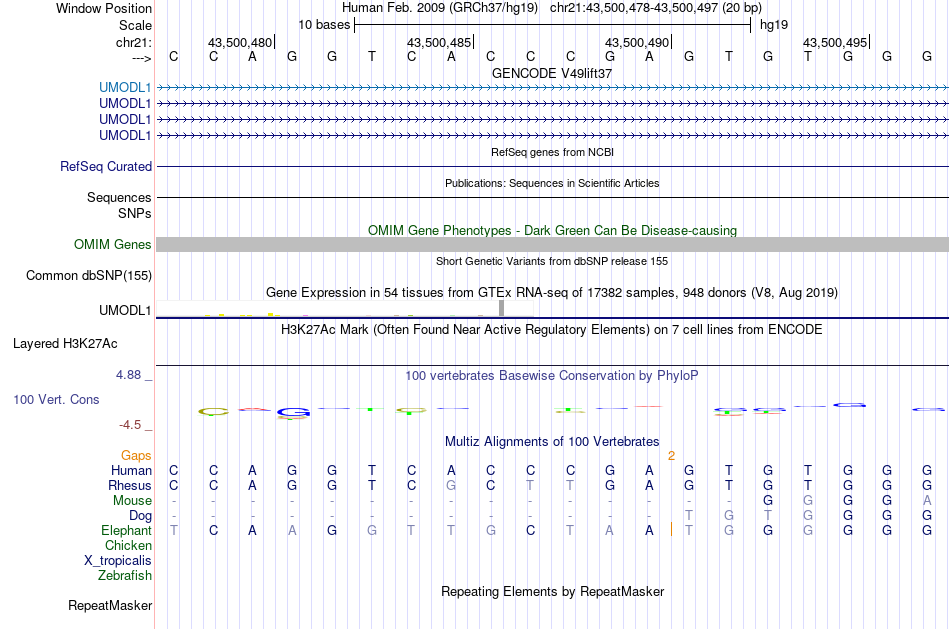This screenshot has height=629, width=950.
Task: Select the X_tropicalis alignment row label
Action: coord(118,561)
